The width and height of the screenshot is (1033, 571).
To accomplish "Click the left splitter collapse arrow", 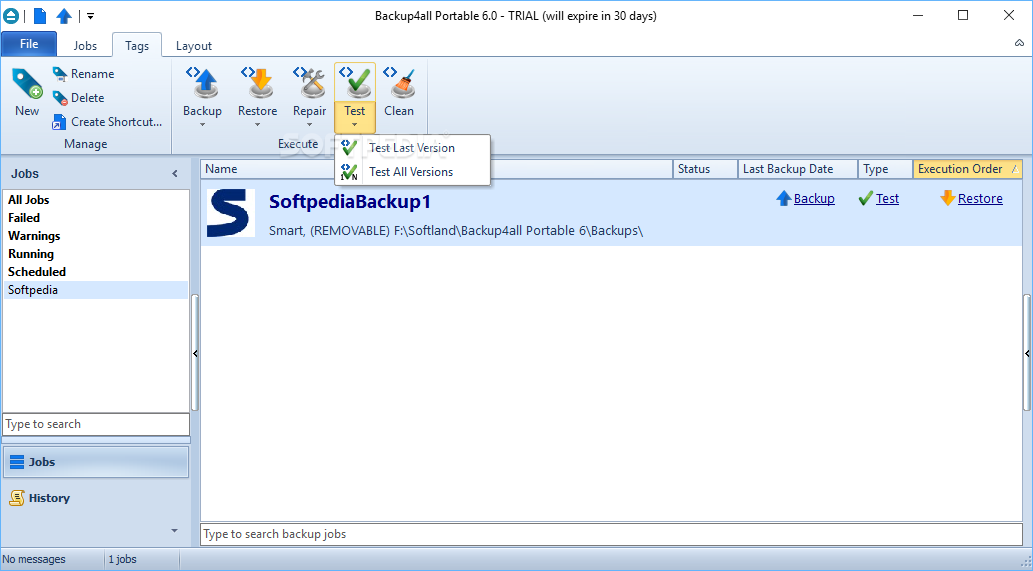I will tap(195, 354).
